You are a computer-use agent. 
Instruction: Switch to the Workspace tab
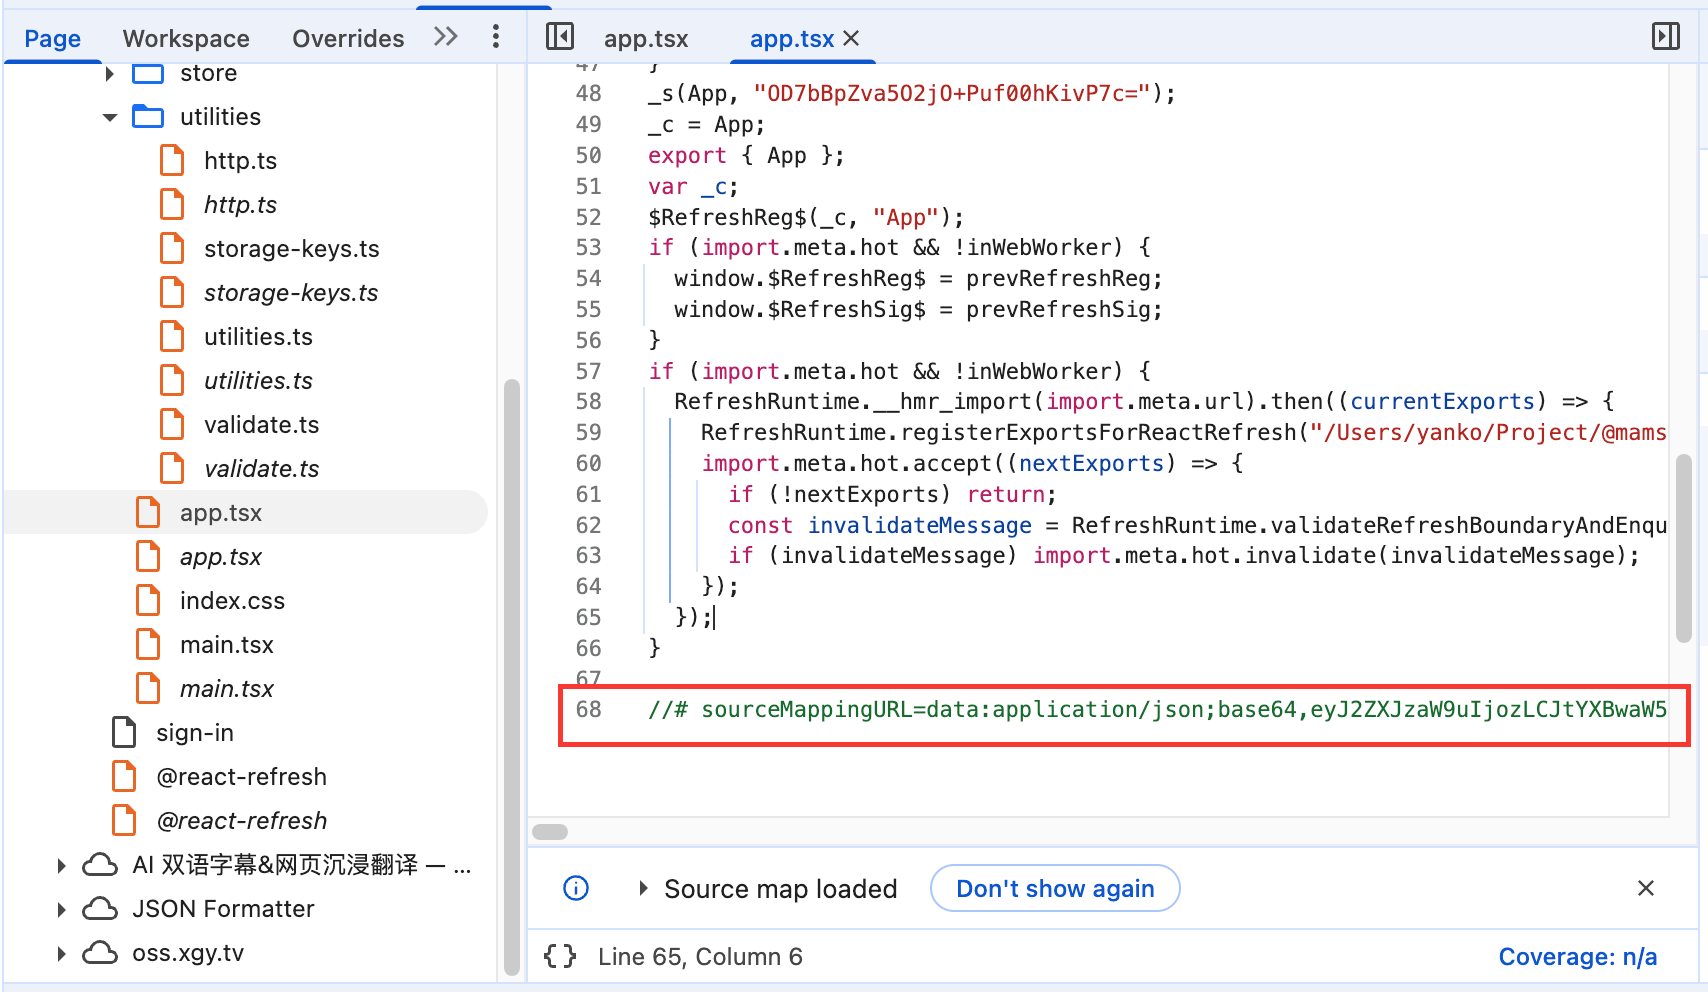[186, 38]
